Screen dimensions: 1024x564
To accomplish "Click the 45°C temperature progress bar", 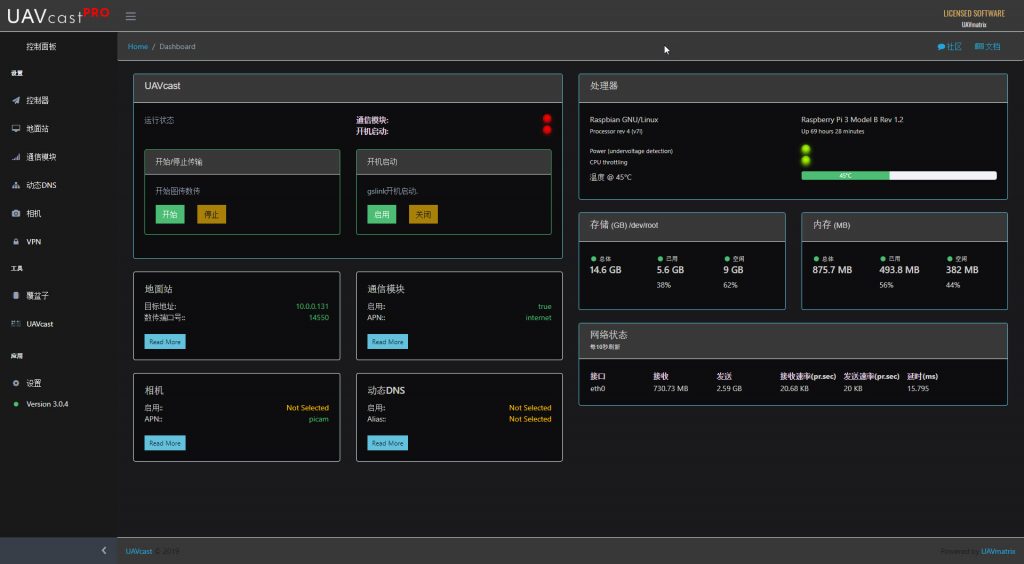I will pyautogui.click(x=899, y=176).
